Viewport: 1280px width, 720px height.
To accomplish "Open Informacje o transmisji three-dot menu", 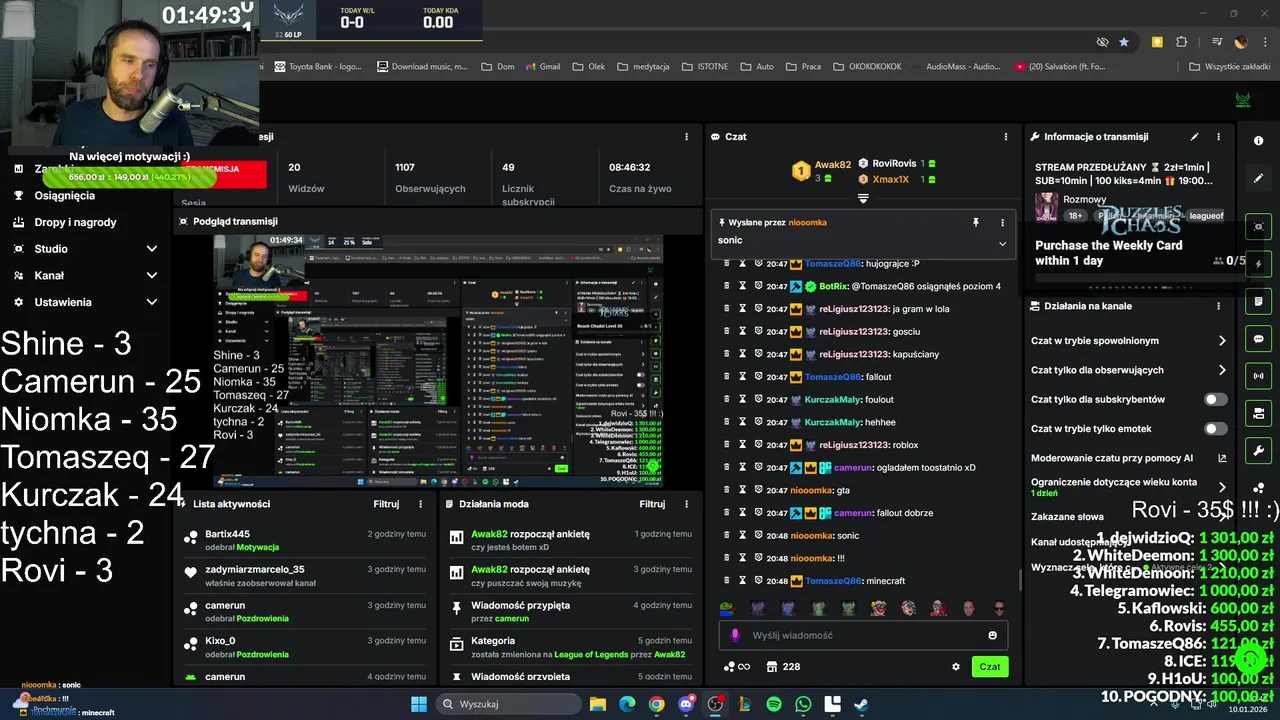I will [1218, 137].
